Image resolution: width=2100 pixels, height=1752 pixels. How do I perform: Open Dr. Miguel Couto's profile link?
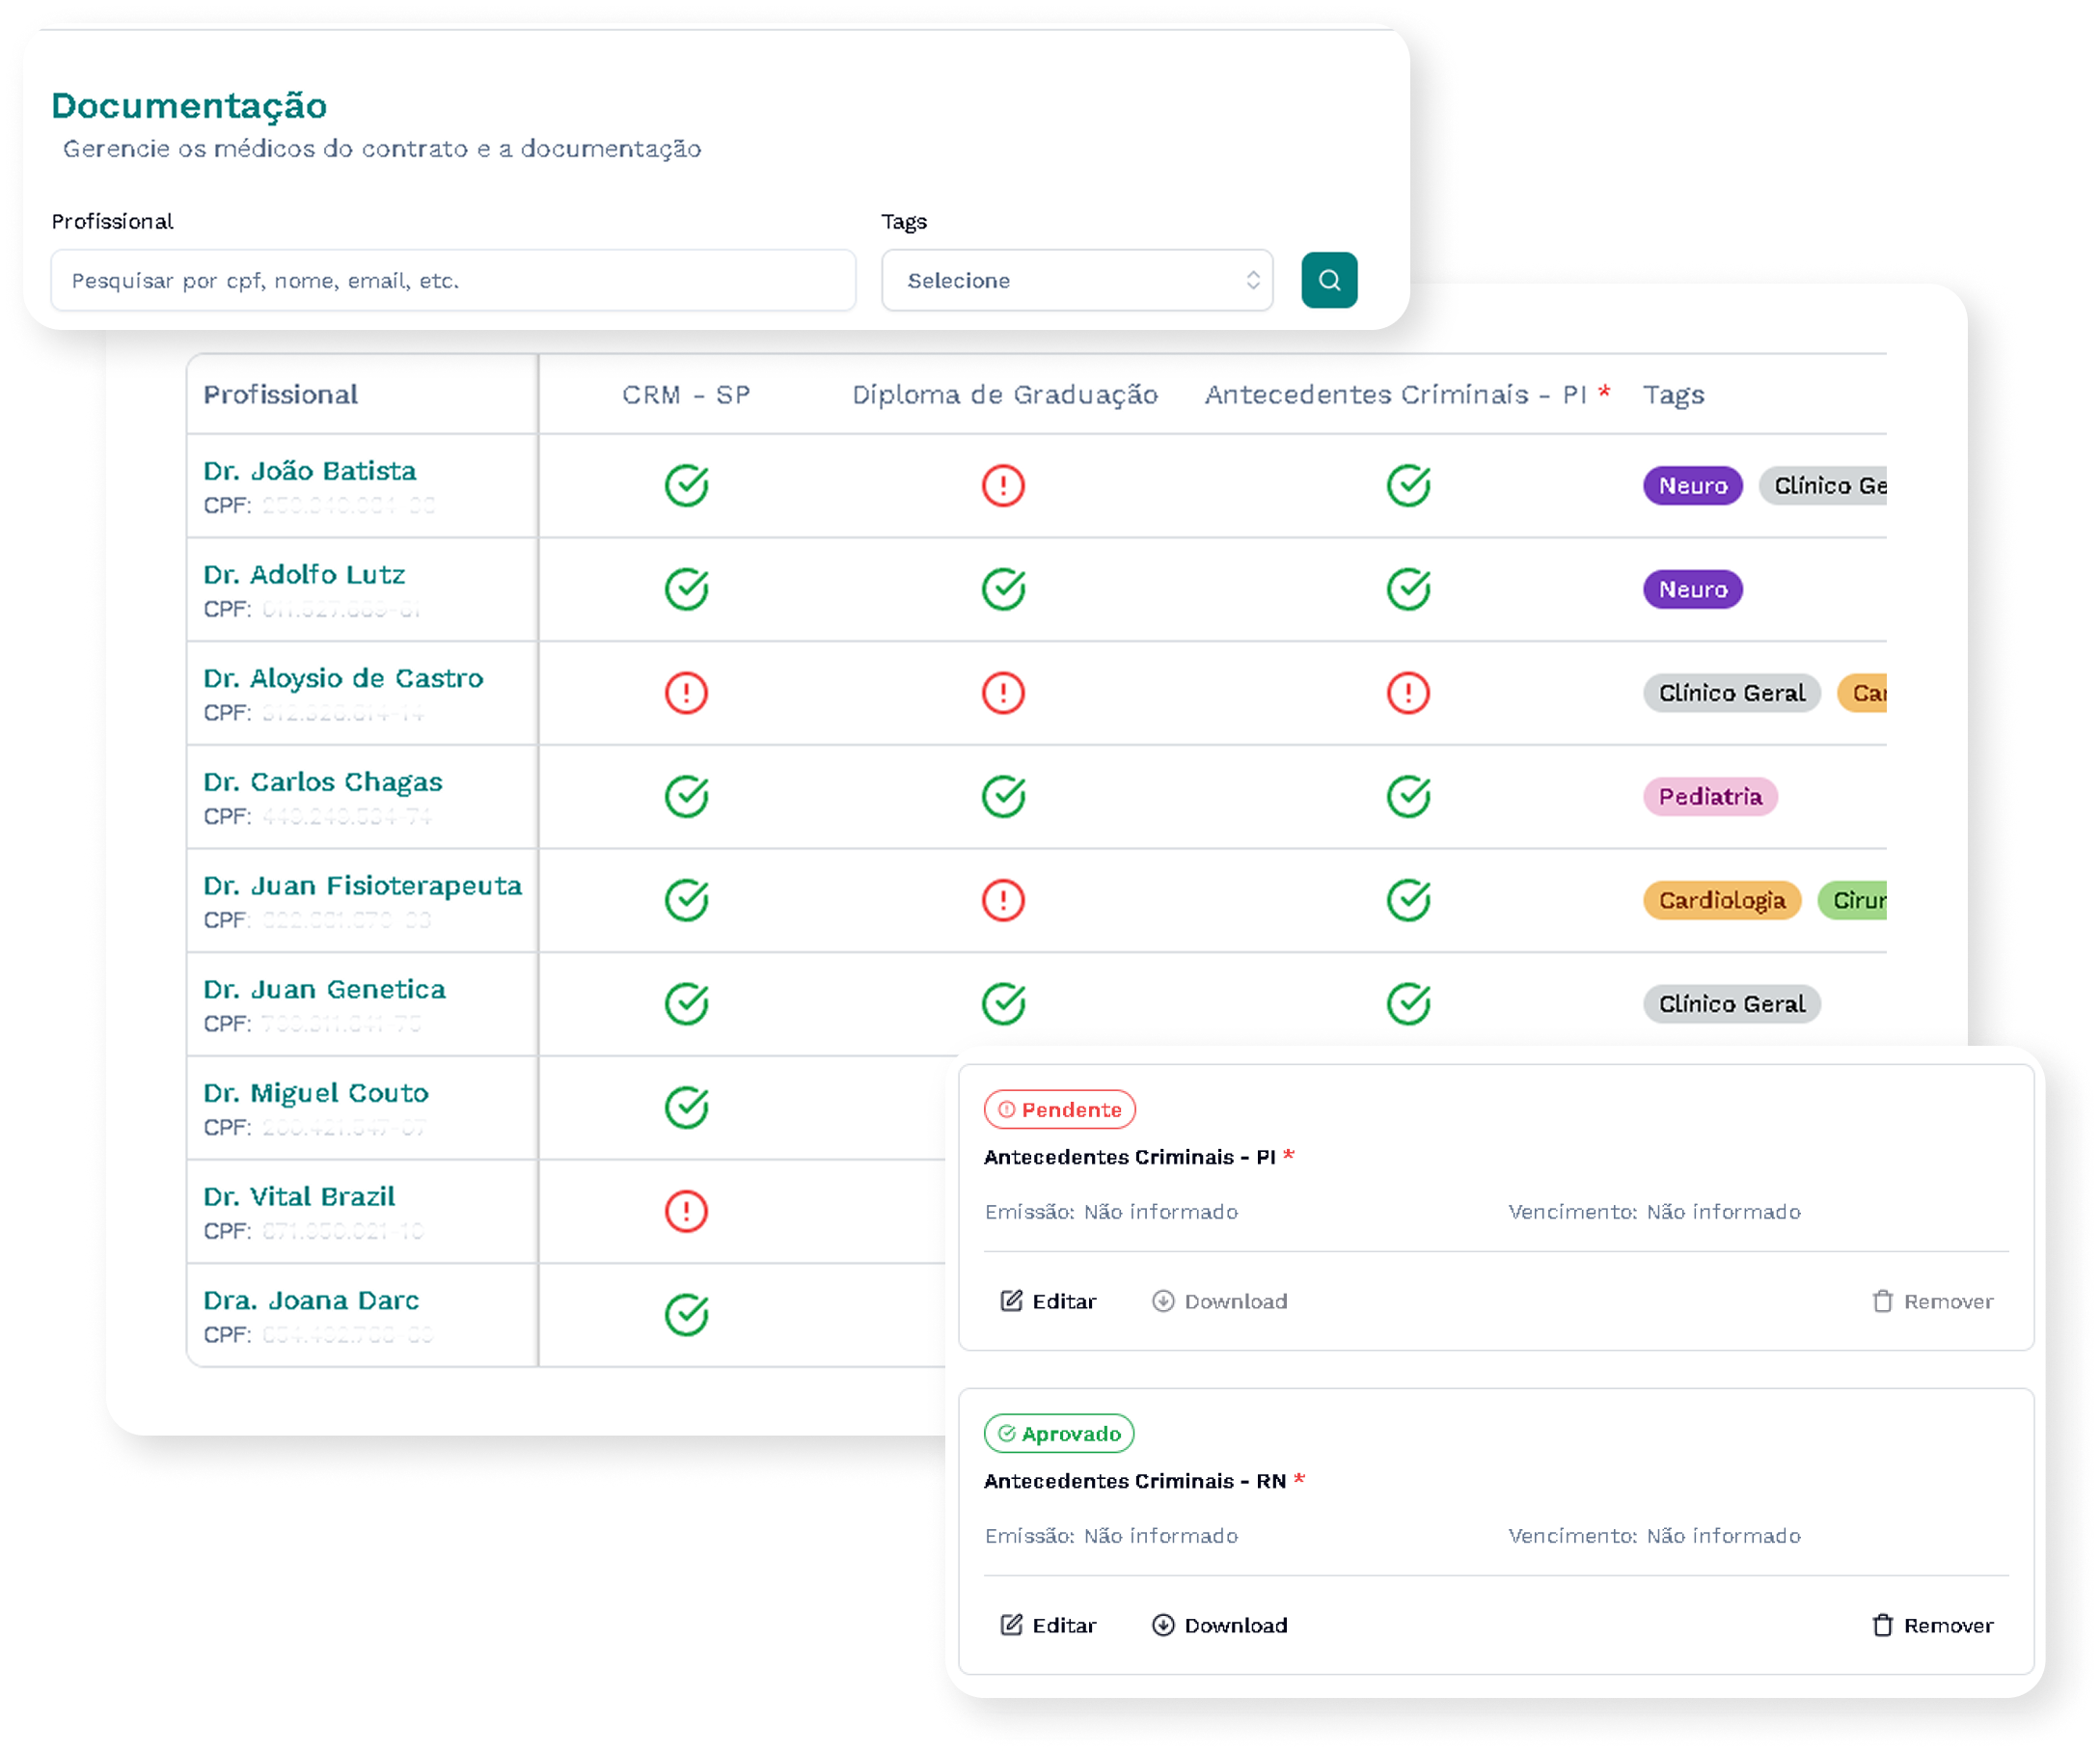[315, 1093]
